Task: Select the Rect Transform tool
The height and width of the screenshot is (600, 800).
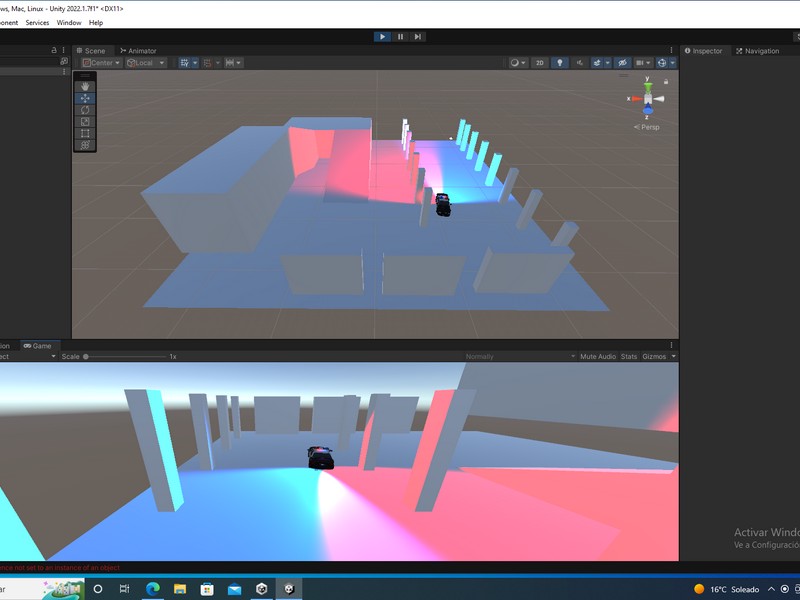Action: coord(84,133)
